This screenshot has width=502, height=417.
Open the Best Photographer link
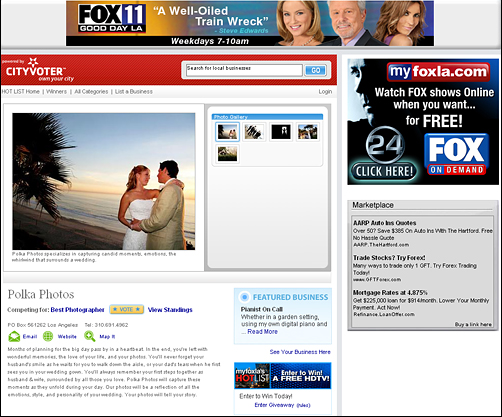click(x=77, y=310)
